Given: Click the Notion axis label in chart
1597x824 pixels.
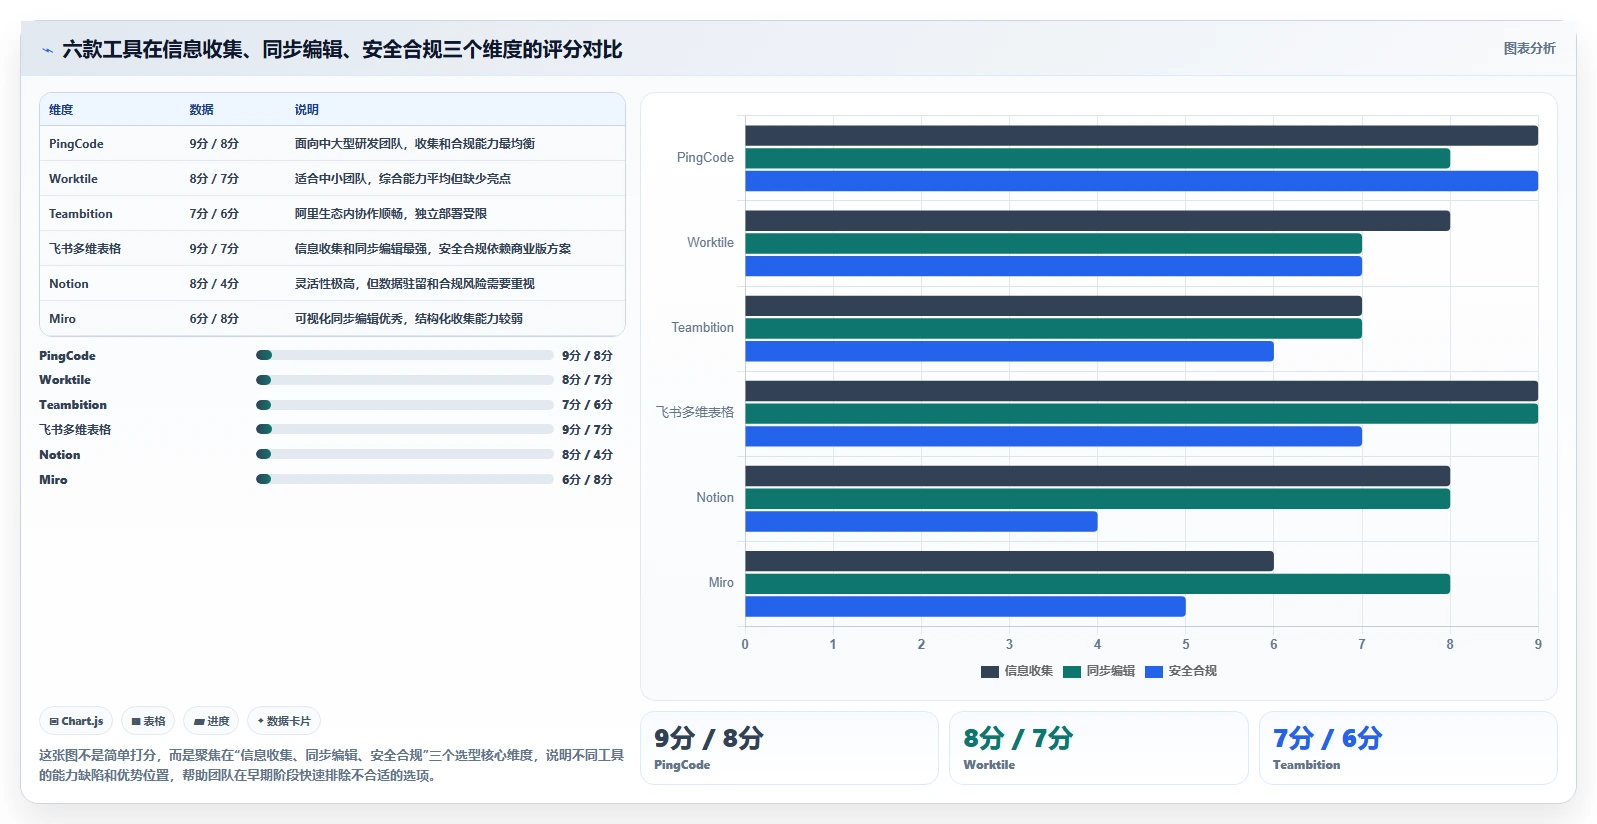Looking at the screenshot, I should tap(715, 498).
